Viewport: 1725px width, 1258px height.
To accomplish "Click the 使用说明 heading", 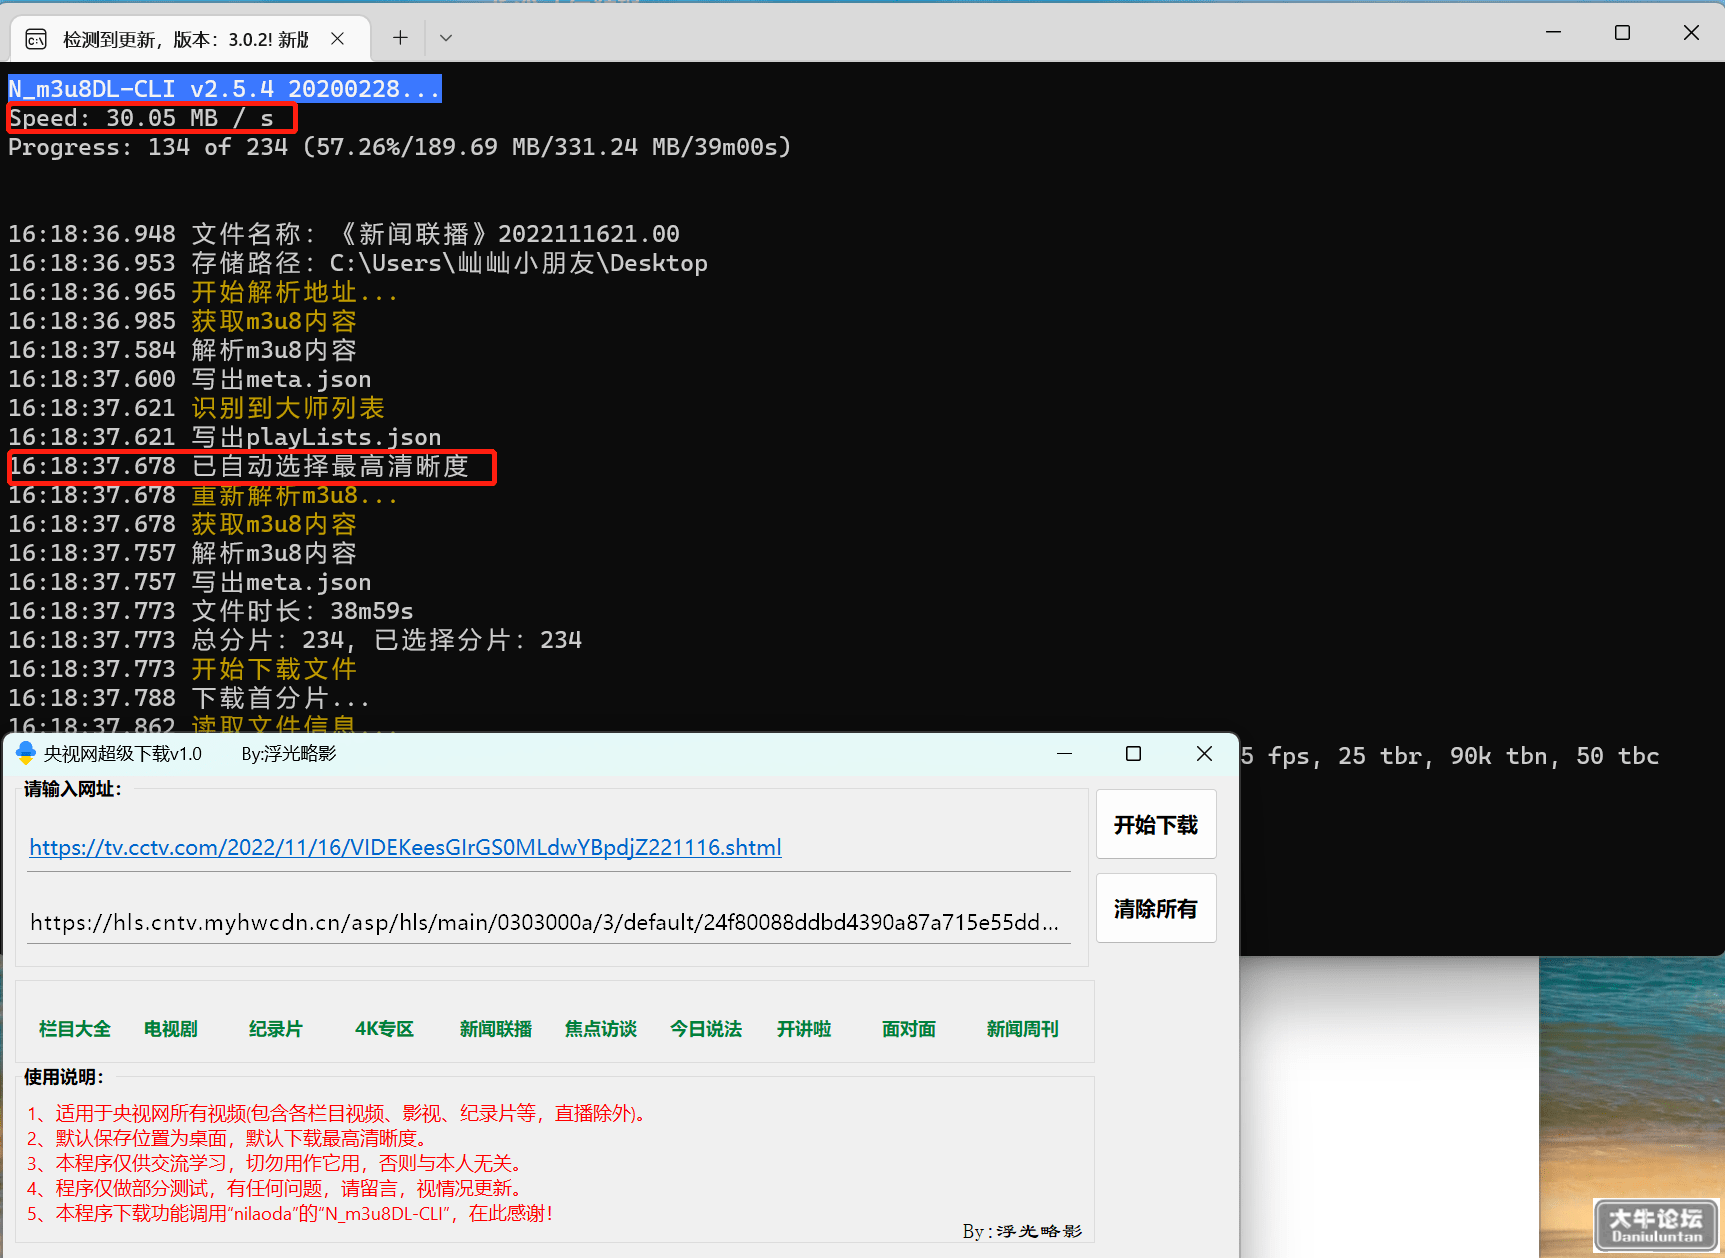I will [x=64, y=1077].
